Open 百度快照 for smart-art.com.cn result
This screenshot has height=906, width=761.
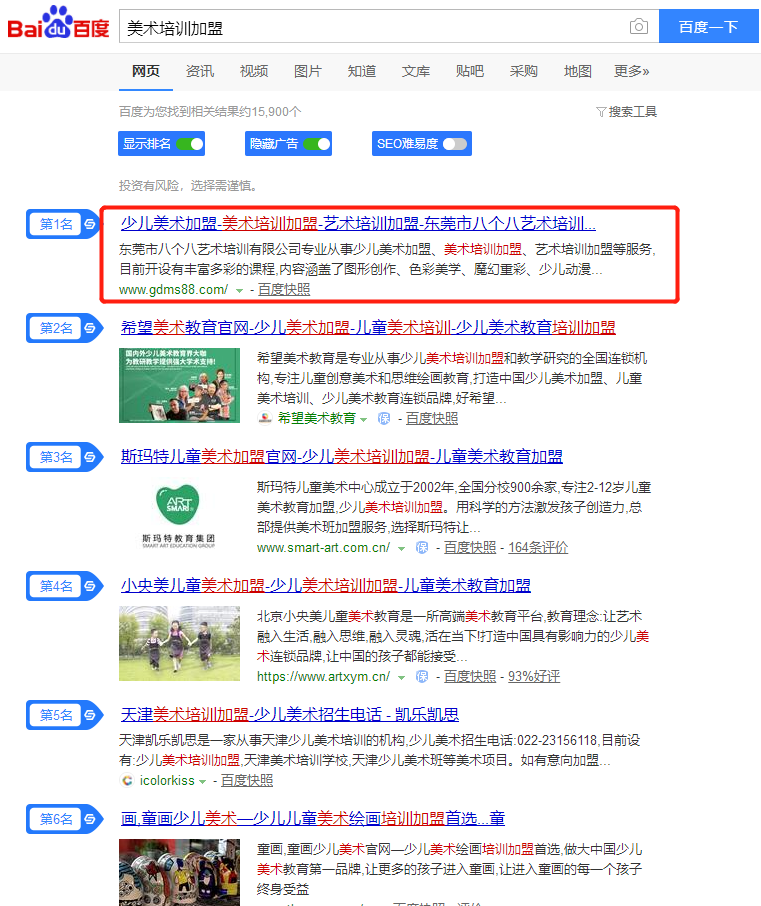[x=470, y=547]
